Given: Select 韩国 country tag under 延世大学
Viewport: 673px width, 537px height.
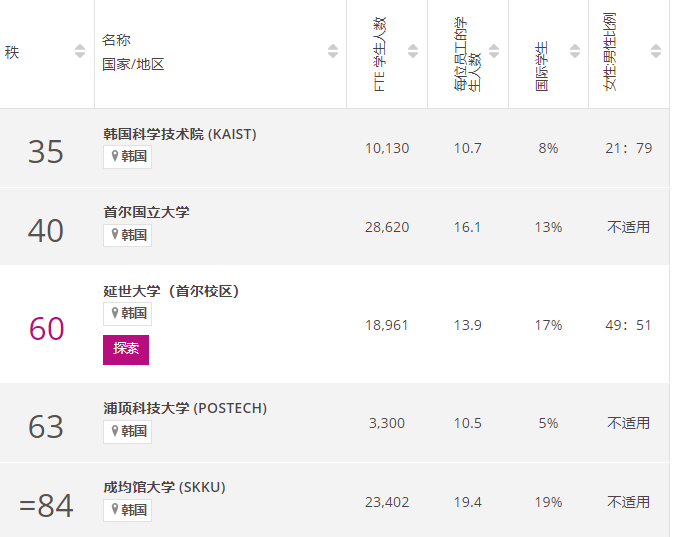Looking at the screenshot, I should (127, 314).
